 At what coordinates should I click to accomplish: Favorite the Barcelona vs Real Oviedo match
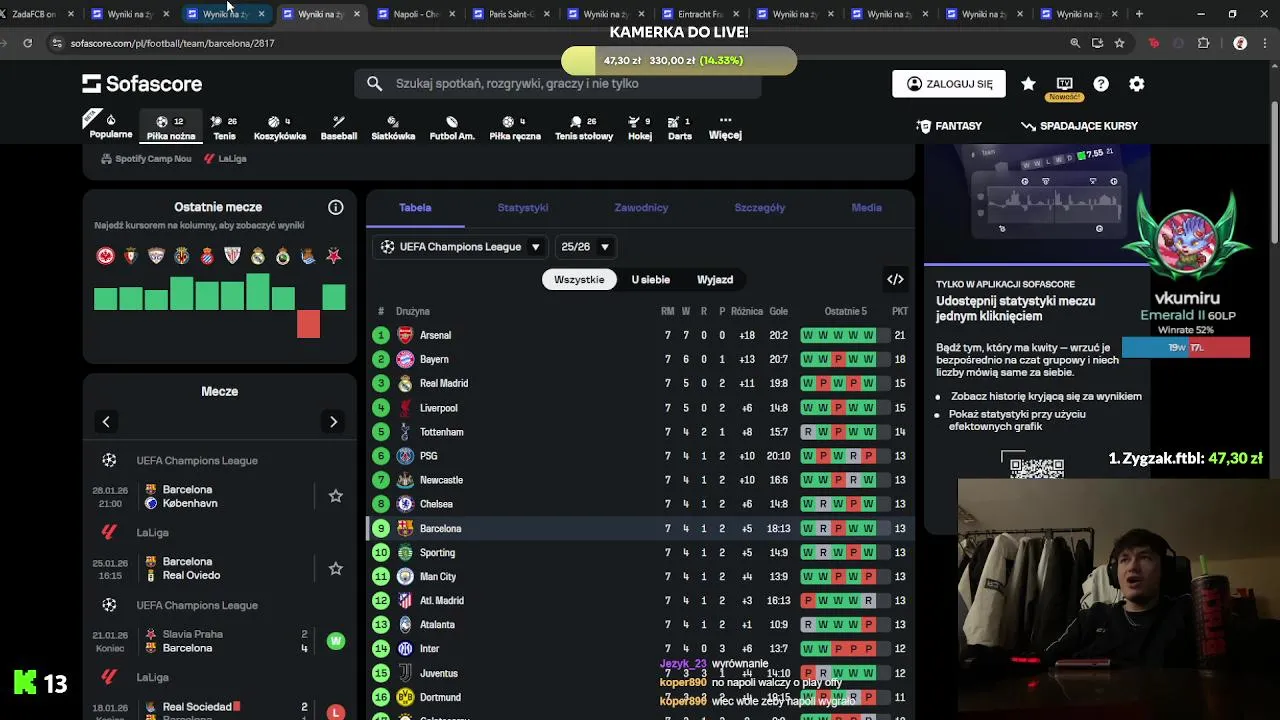[x=336, y=568]
